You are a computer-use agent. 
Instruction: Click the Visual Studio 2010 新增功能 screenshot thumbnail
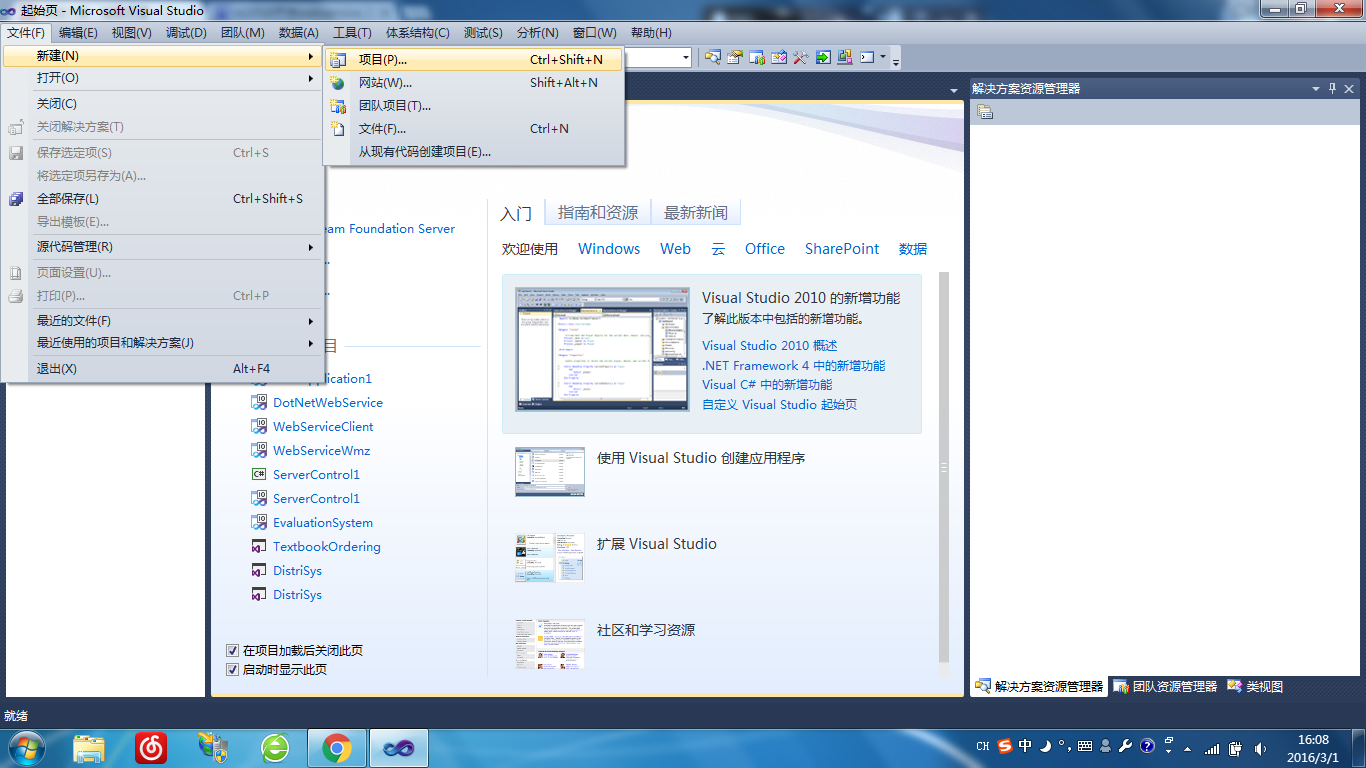(x=602, y=349)
